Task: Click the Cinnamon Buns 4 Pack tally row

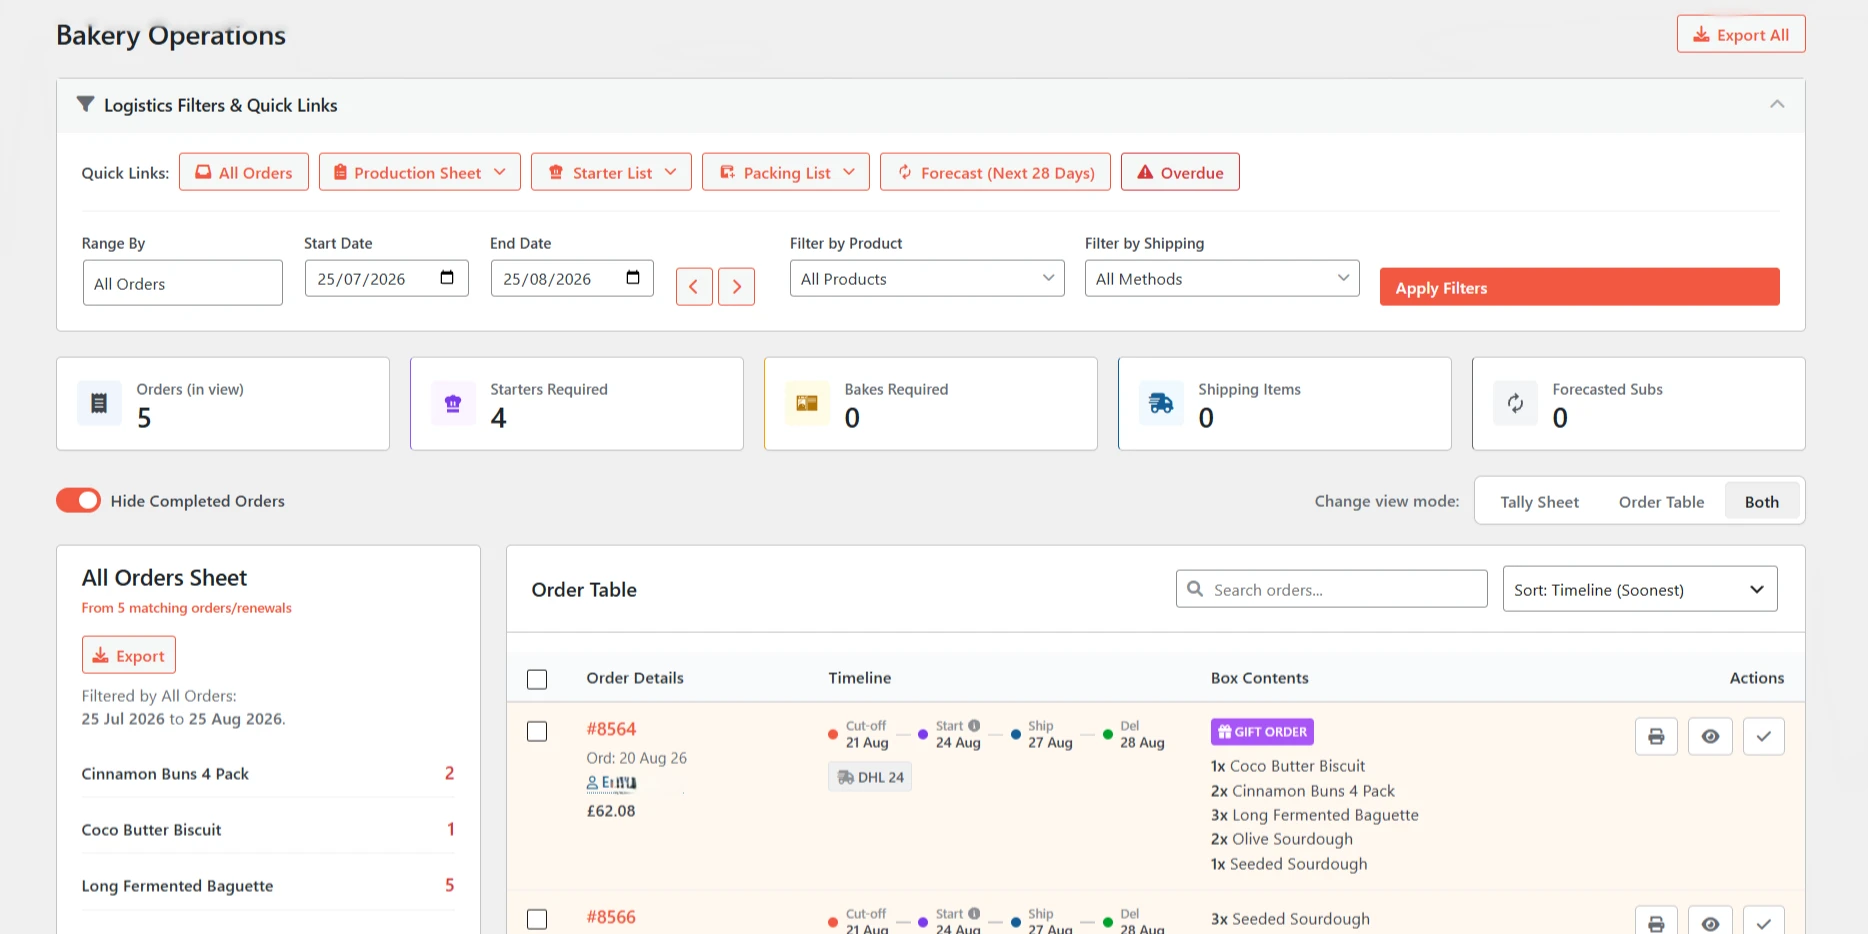Action: 268,773
